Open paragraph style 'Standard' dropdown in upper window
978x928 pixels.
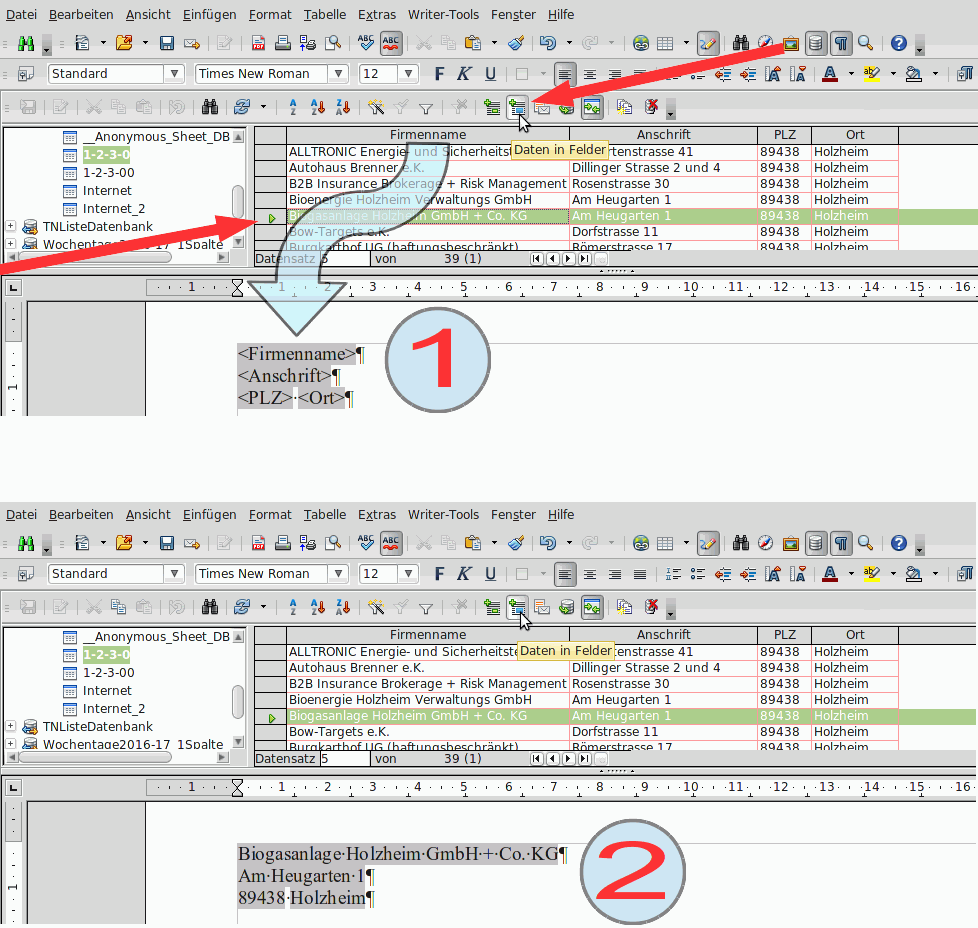[x=174, y=74]
